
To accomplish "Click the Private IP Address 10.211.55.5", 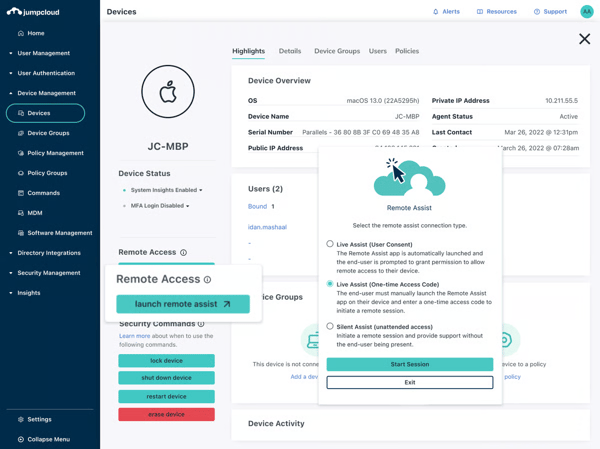I will tap(561, 101).
